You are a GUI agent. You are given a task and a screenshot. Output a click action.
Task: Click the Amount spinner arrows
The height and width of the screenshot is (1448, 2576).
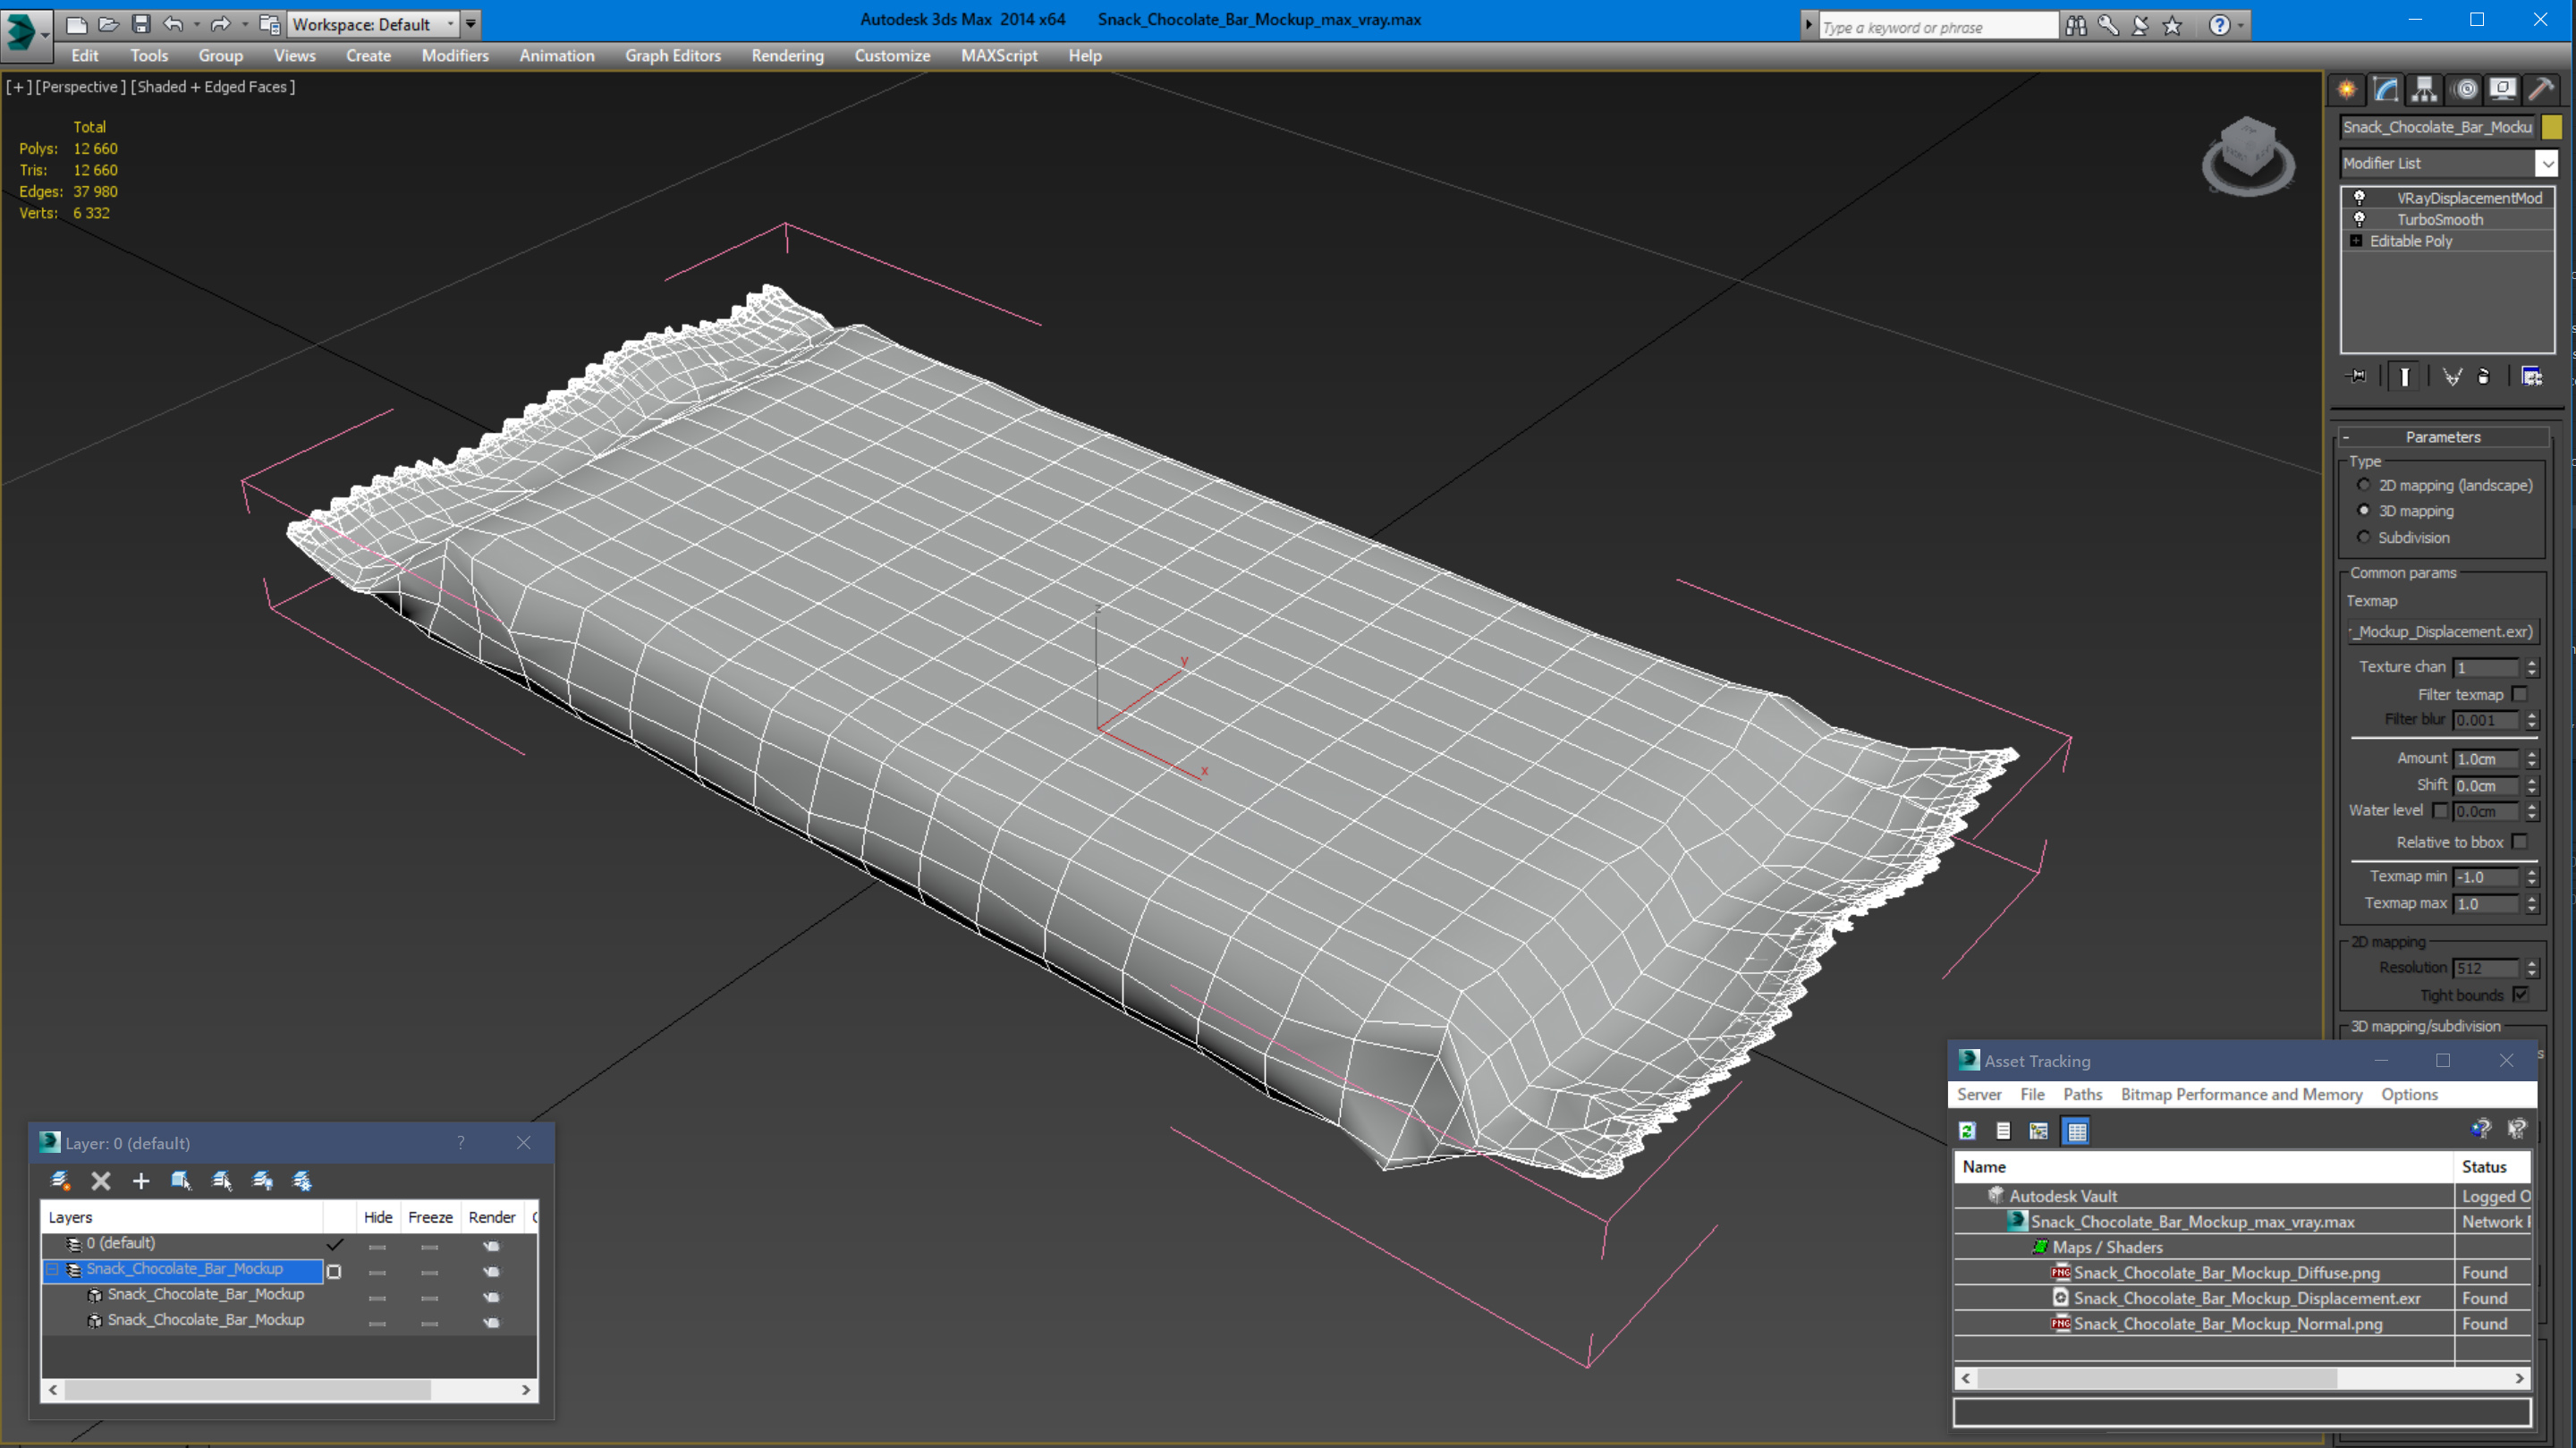2532,759
